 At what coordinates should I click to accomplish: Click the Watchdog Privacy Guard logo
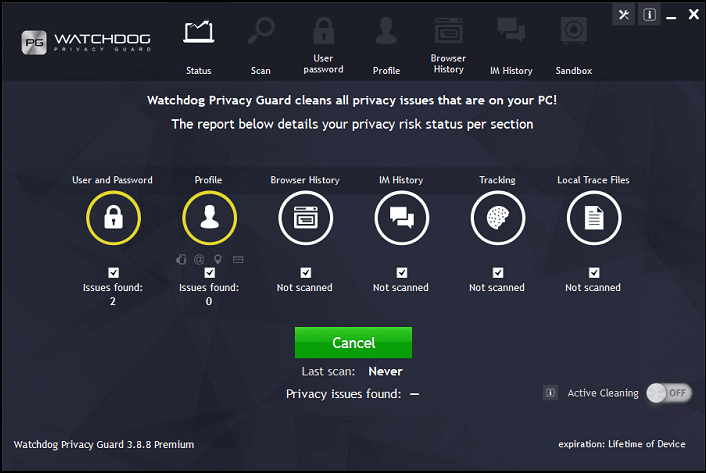tap(86, 43)
